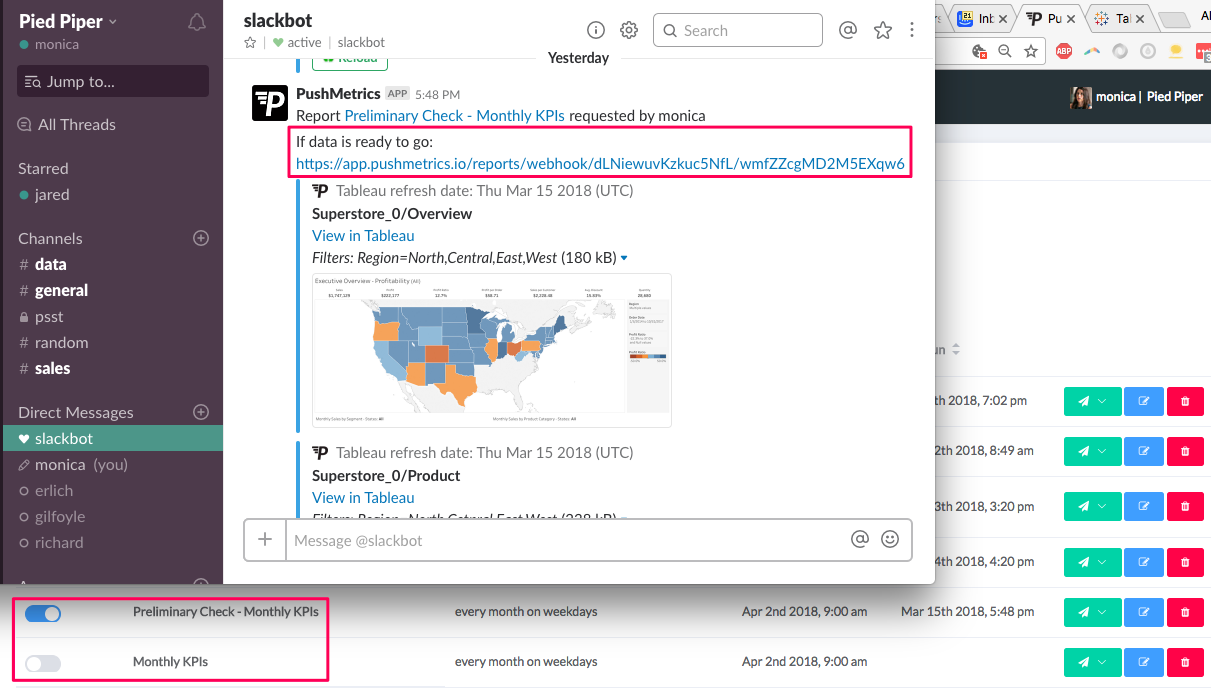
Task: Open send dropdown for report run at 4:20 pm
Action: click(x=1093, y=562)
